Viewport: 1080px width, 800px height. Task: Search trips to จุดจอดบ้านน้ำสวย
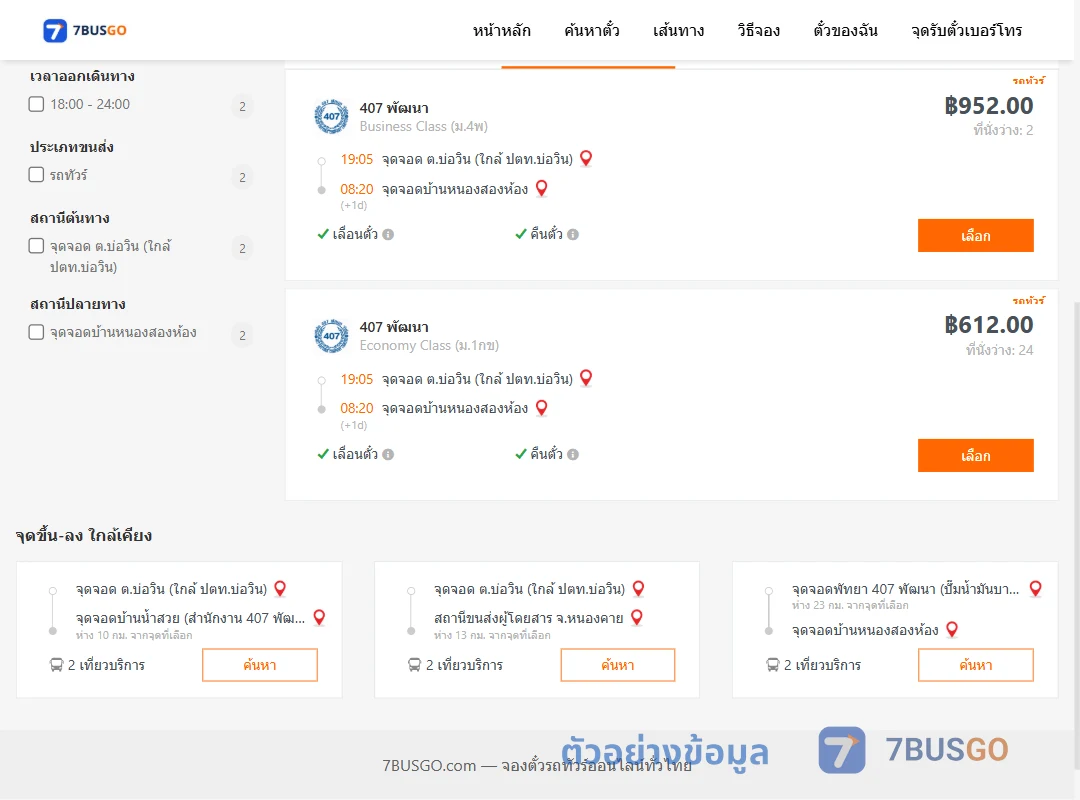point(260,665)
